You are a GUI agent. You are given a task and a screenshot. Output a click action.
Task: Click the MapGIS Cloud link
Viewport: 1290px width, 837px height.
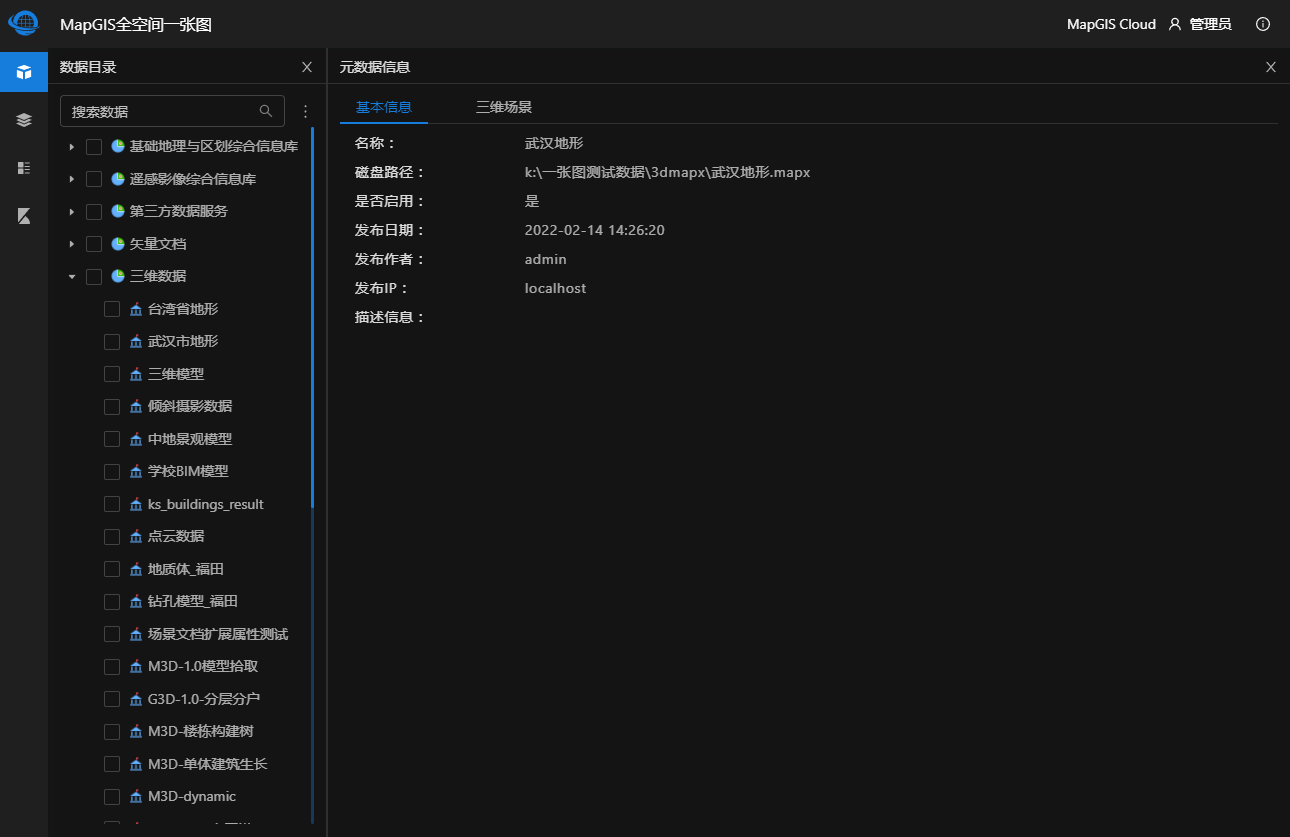point(1111,24)
